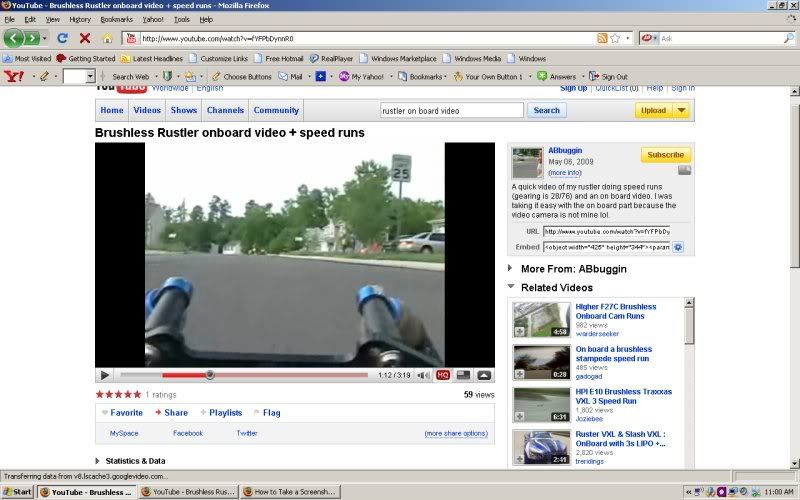Click the embed settings gear icon
The height and width of the screenshot is (500, 800).
click(x=678, y=246)
